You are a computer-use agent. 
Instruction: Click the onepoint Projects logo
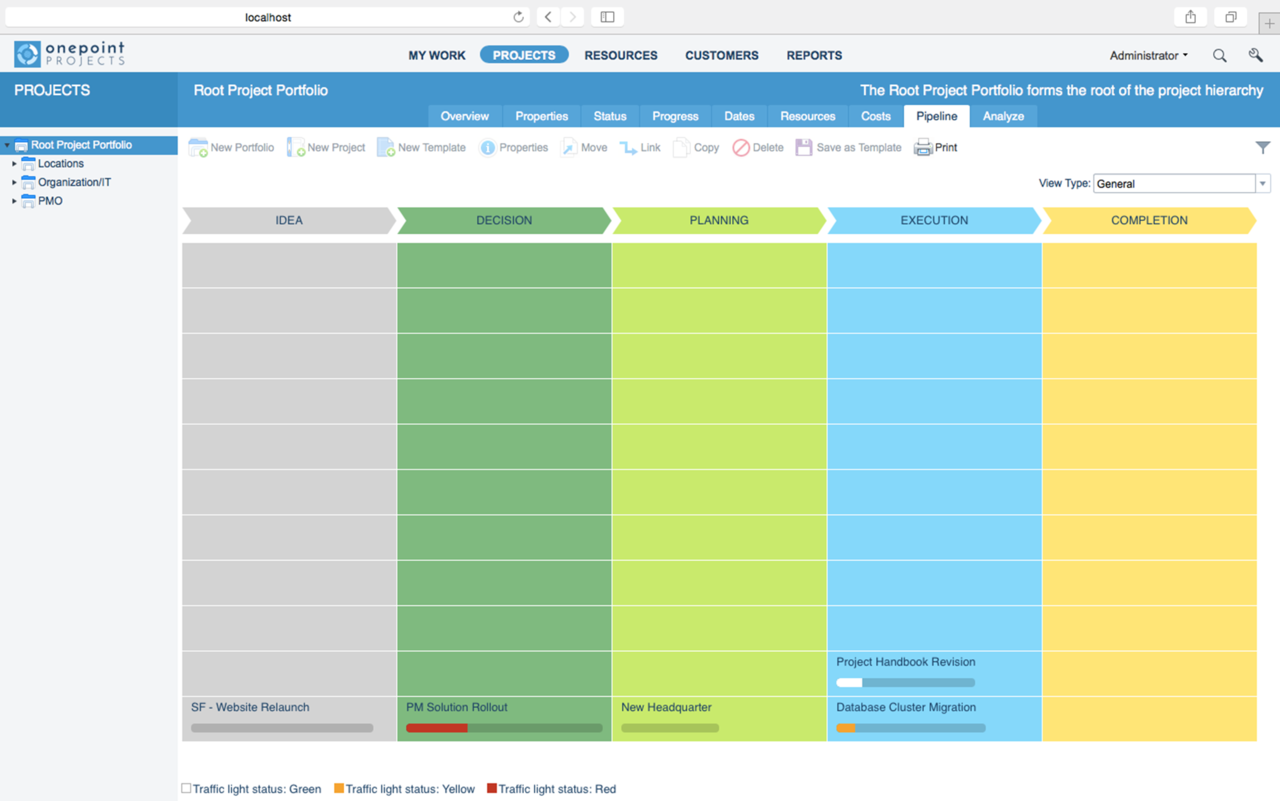pos(70,54)
